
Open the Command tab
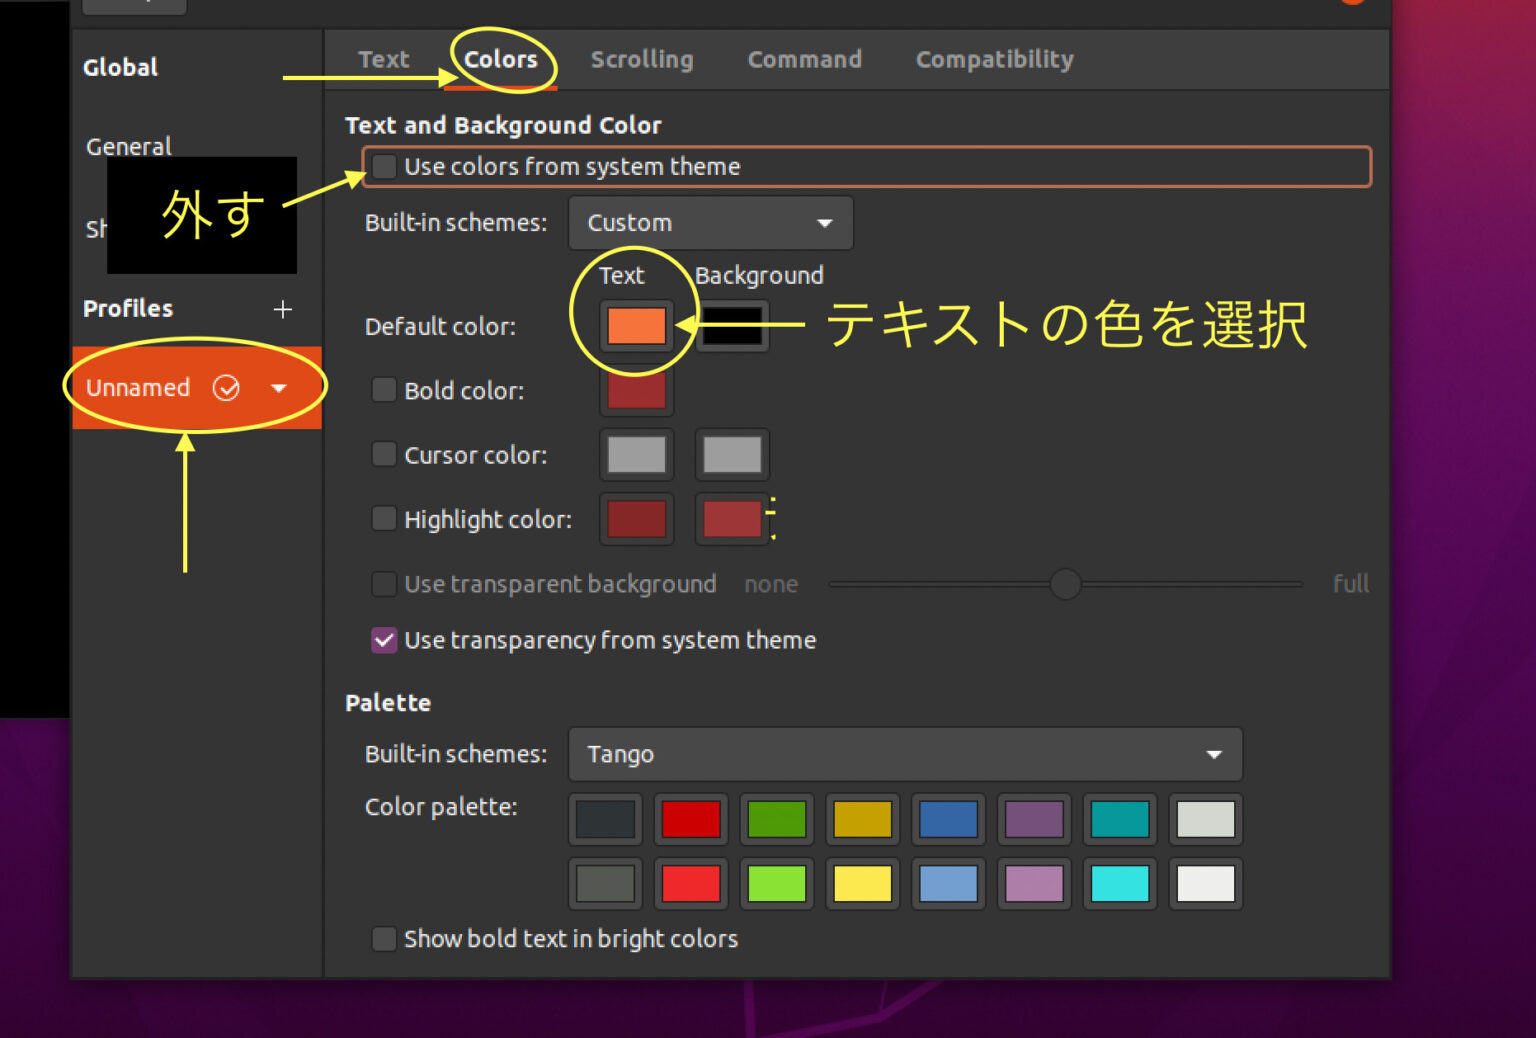pos(804,59)
